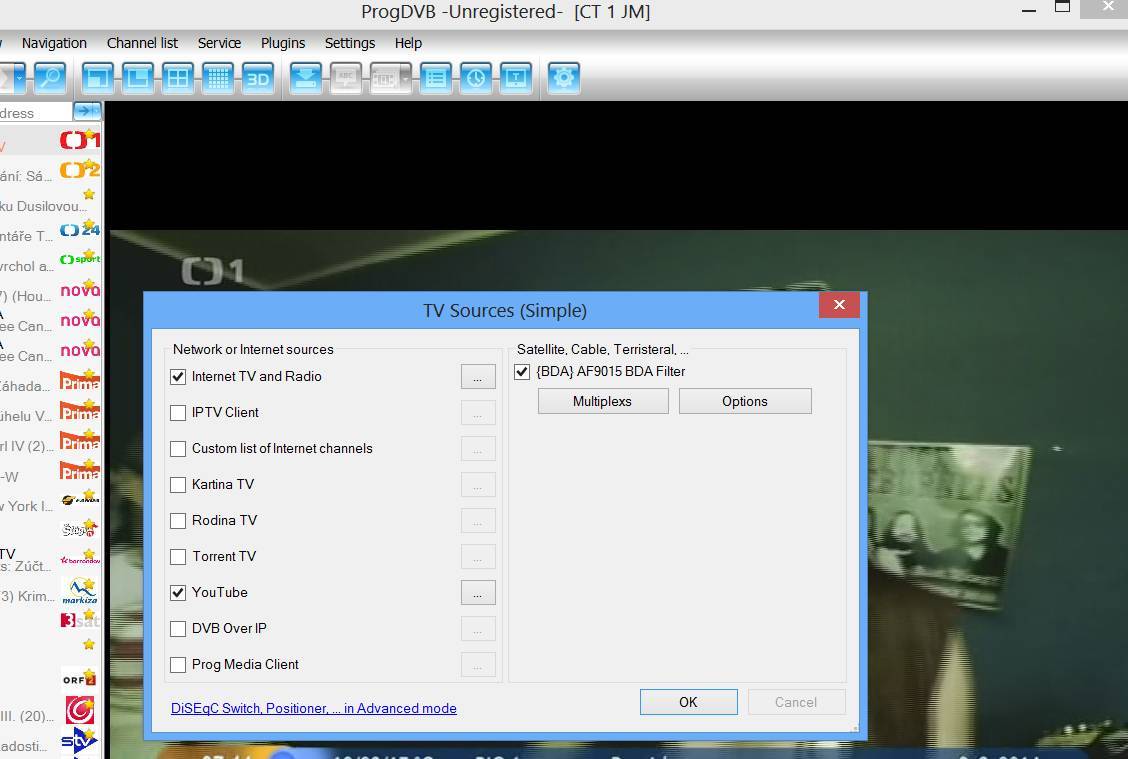Open the clock scheduler toolbar icon
The height and width of the screenshot is (759, 1128).
tap(476, 78)
